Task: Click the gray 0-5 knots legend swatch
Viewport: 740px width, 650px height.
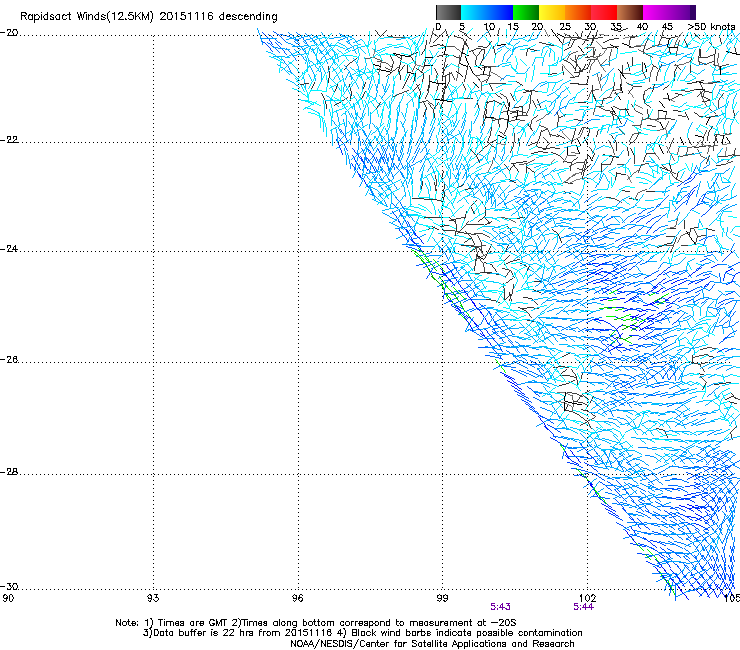Action: 448,12
